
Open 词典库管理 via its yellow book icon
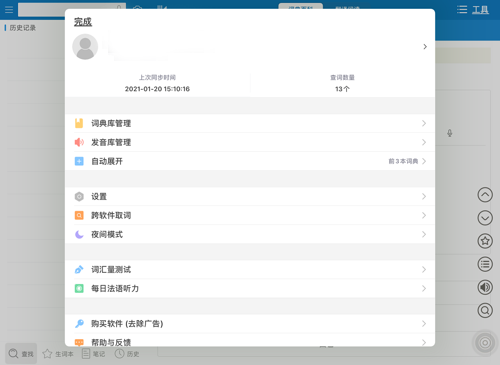pos(79,123)
